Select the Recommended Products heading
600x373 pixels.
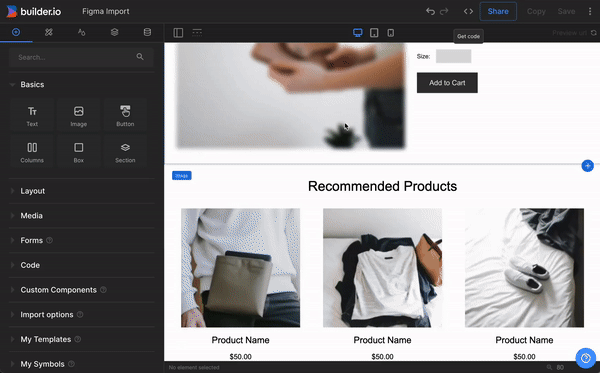(x=382, y=186)
